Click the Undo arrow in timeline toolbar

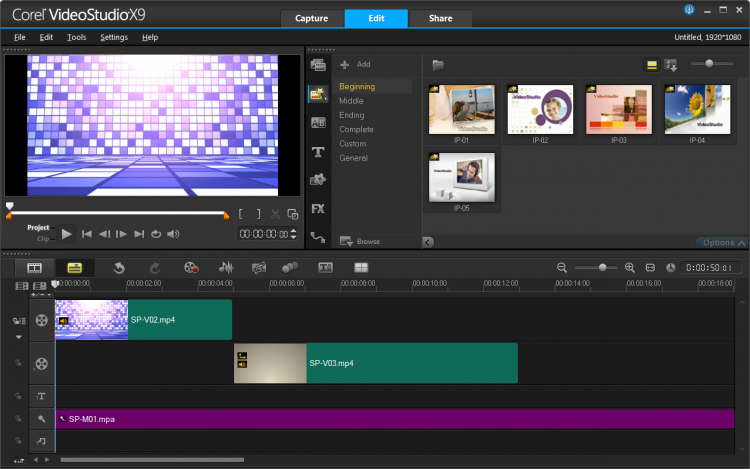pos(118,268)
